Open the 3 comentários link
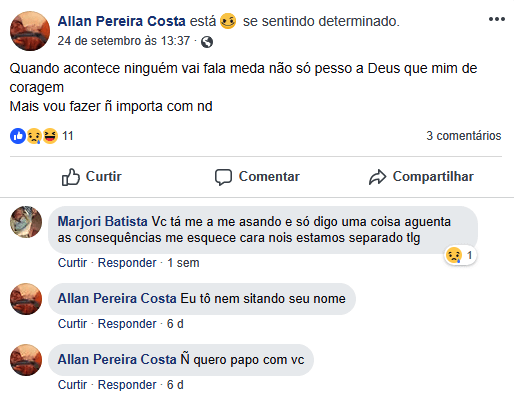The height and width of the screenshot is (393, 514). 464,136
